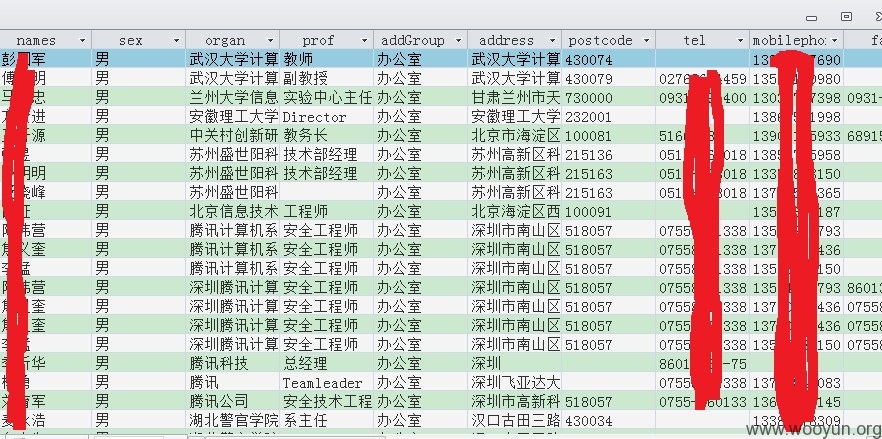The height and width of the screenshot is (439, 882).
Task: Select the address cell 汉口古田三路
Action: point(514,420)
